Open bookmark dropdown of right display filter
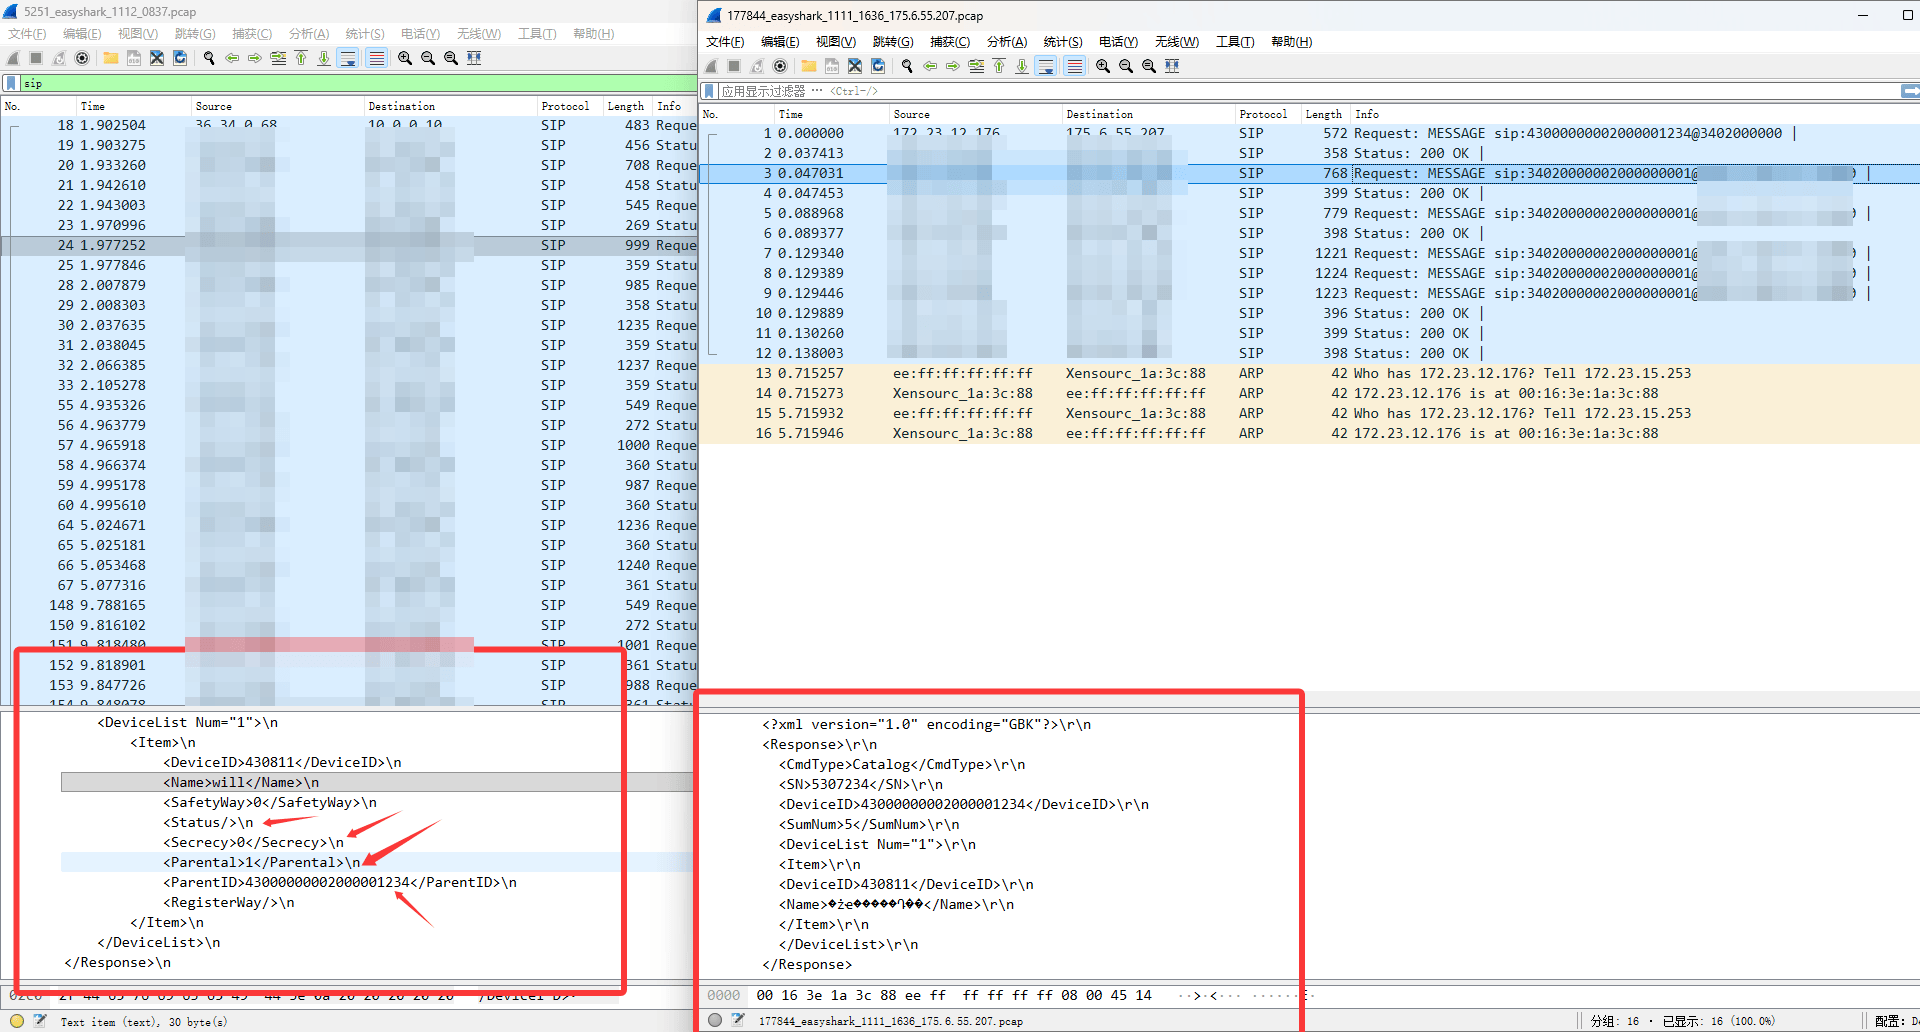 click(709, 91)
